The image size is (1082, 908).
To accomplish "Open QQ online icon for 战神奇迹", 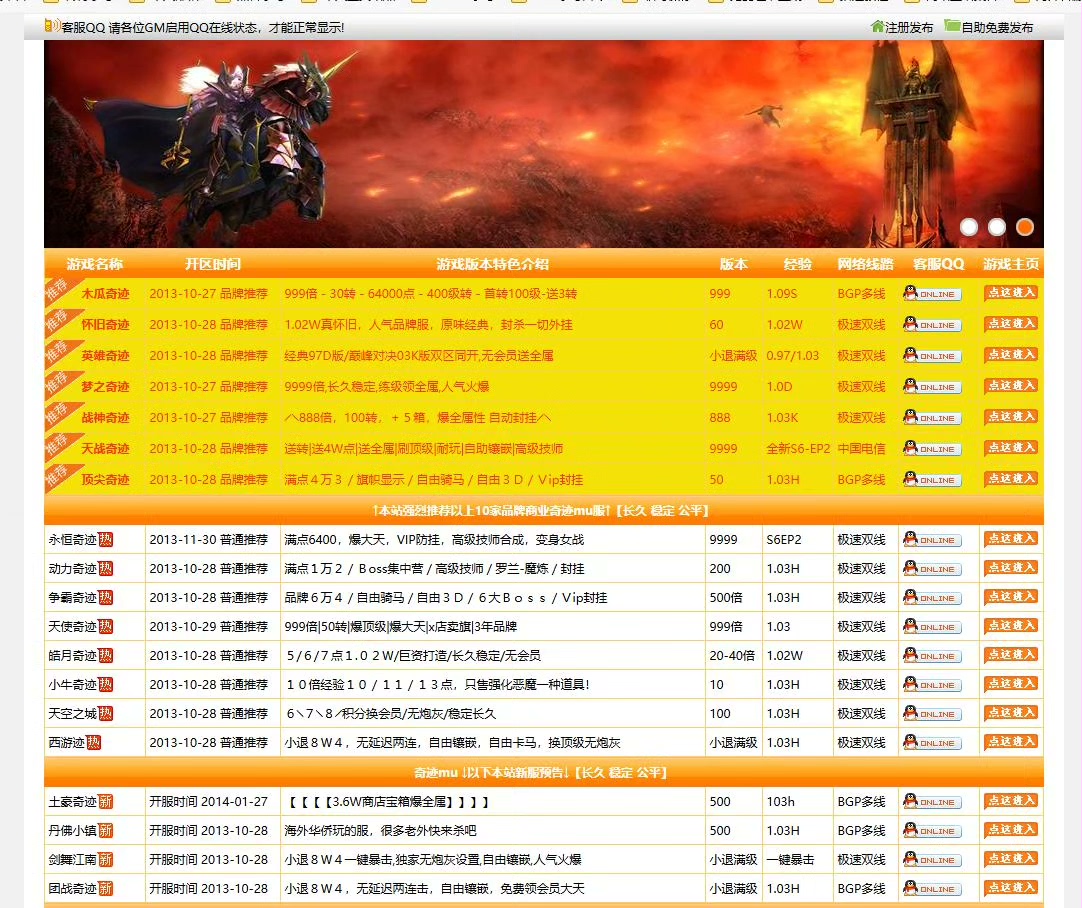I will [932, 417].
